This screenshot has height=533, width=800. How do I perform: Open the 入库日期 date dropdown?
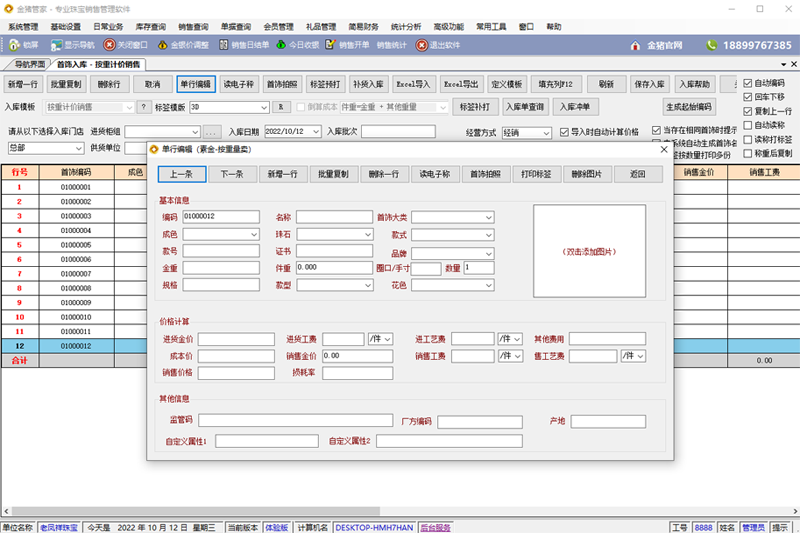click(316, 132)
